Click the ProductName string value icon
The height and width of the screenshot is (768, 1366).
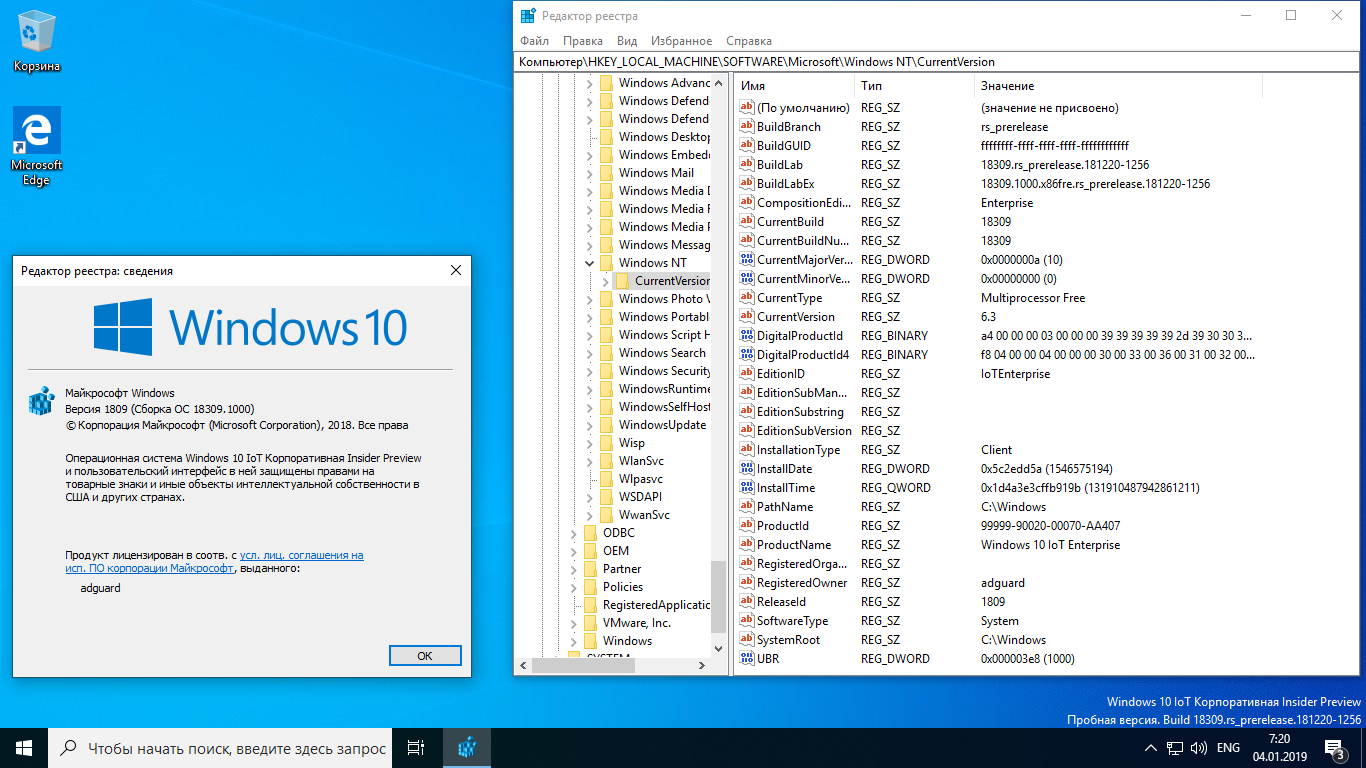[747, 544]
